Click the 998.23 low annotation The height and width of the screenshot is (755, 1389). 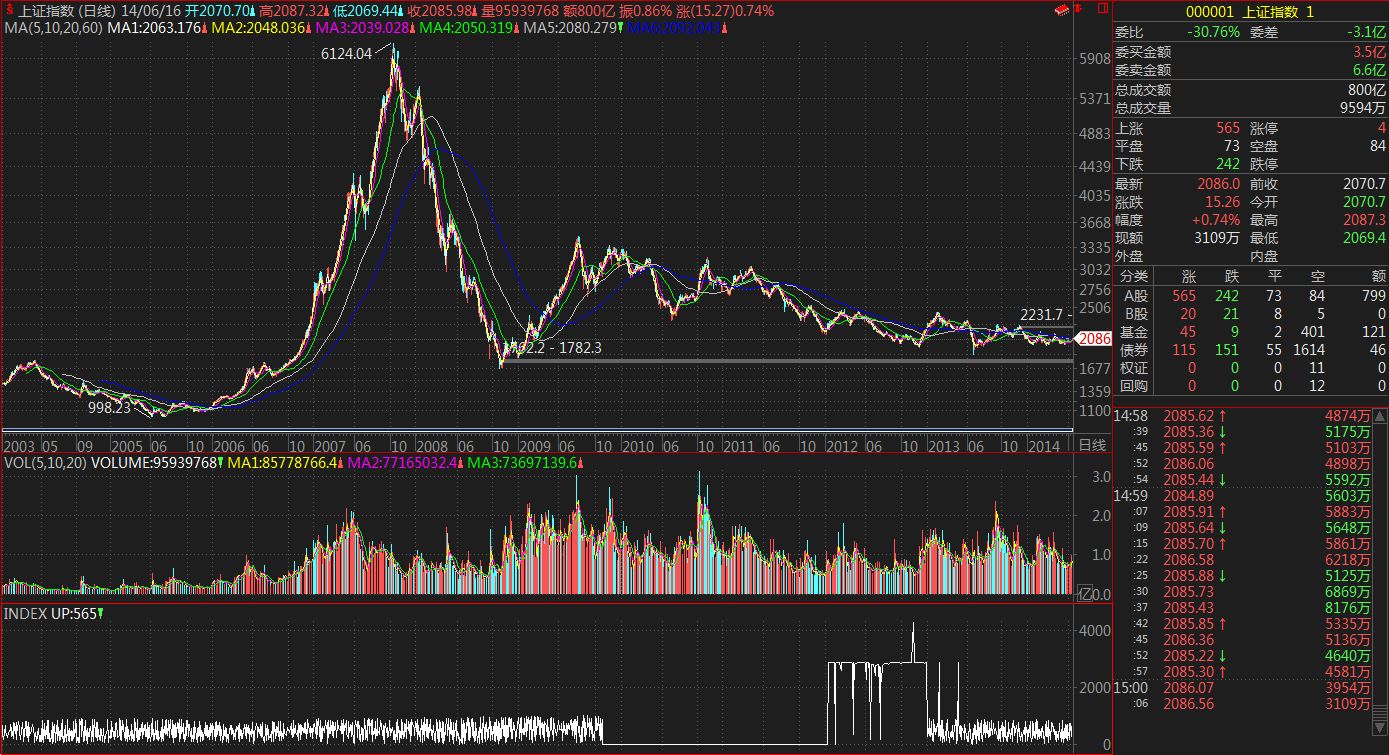point(109,408)
